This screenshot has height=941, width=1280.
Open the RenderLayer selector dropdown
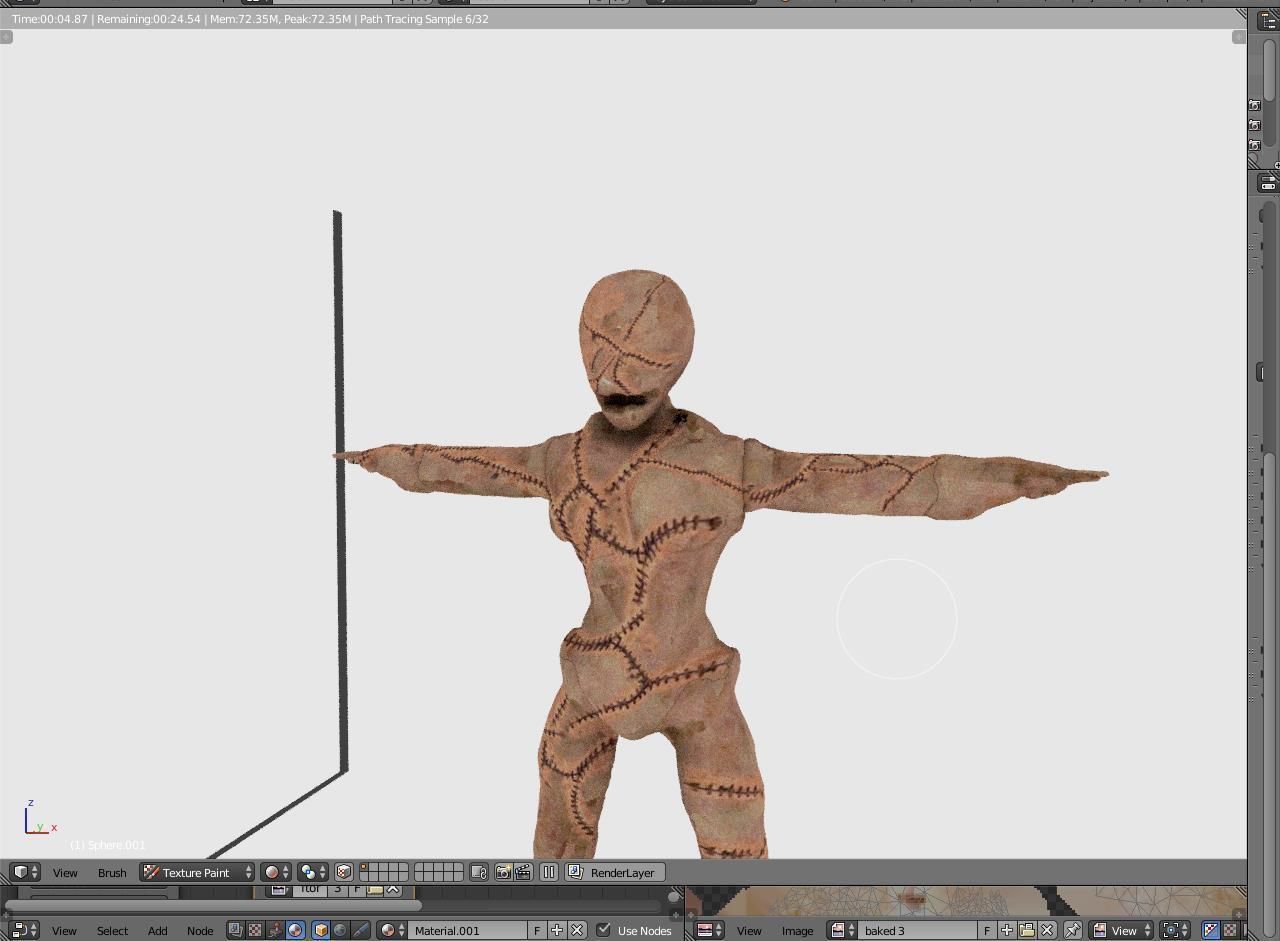(x=615, y=872)
